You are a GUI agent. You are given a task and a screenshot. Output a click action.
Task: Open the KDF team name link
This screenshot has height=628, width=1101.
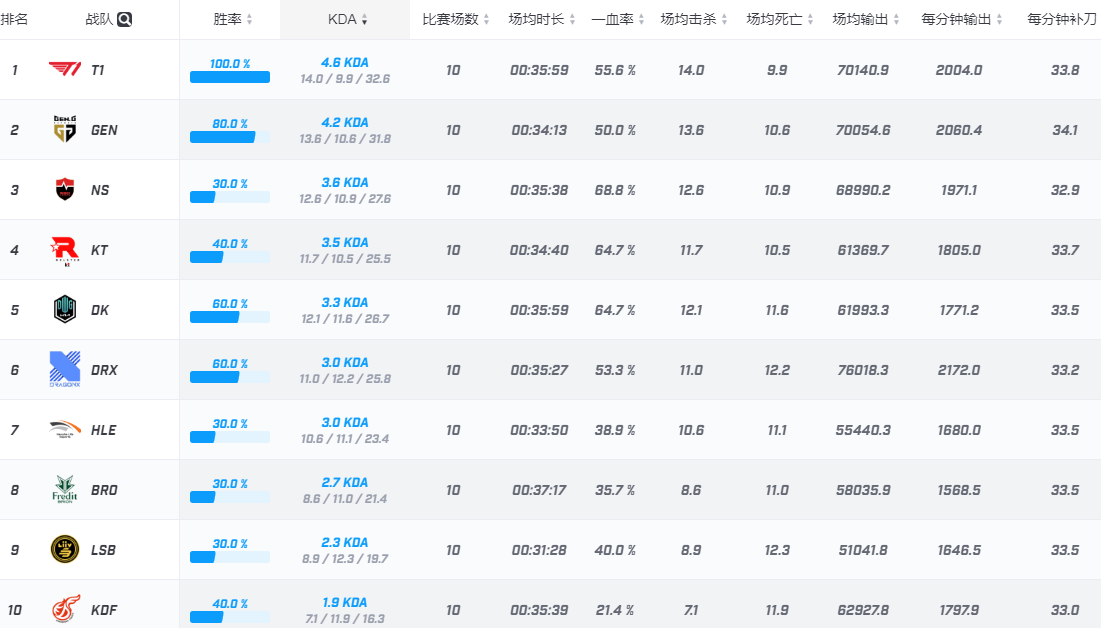coord(103,610)
